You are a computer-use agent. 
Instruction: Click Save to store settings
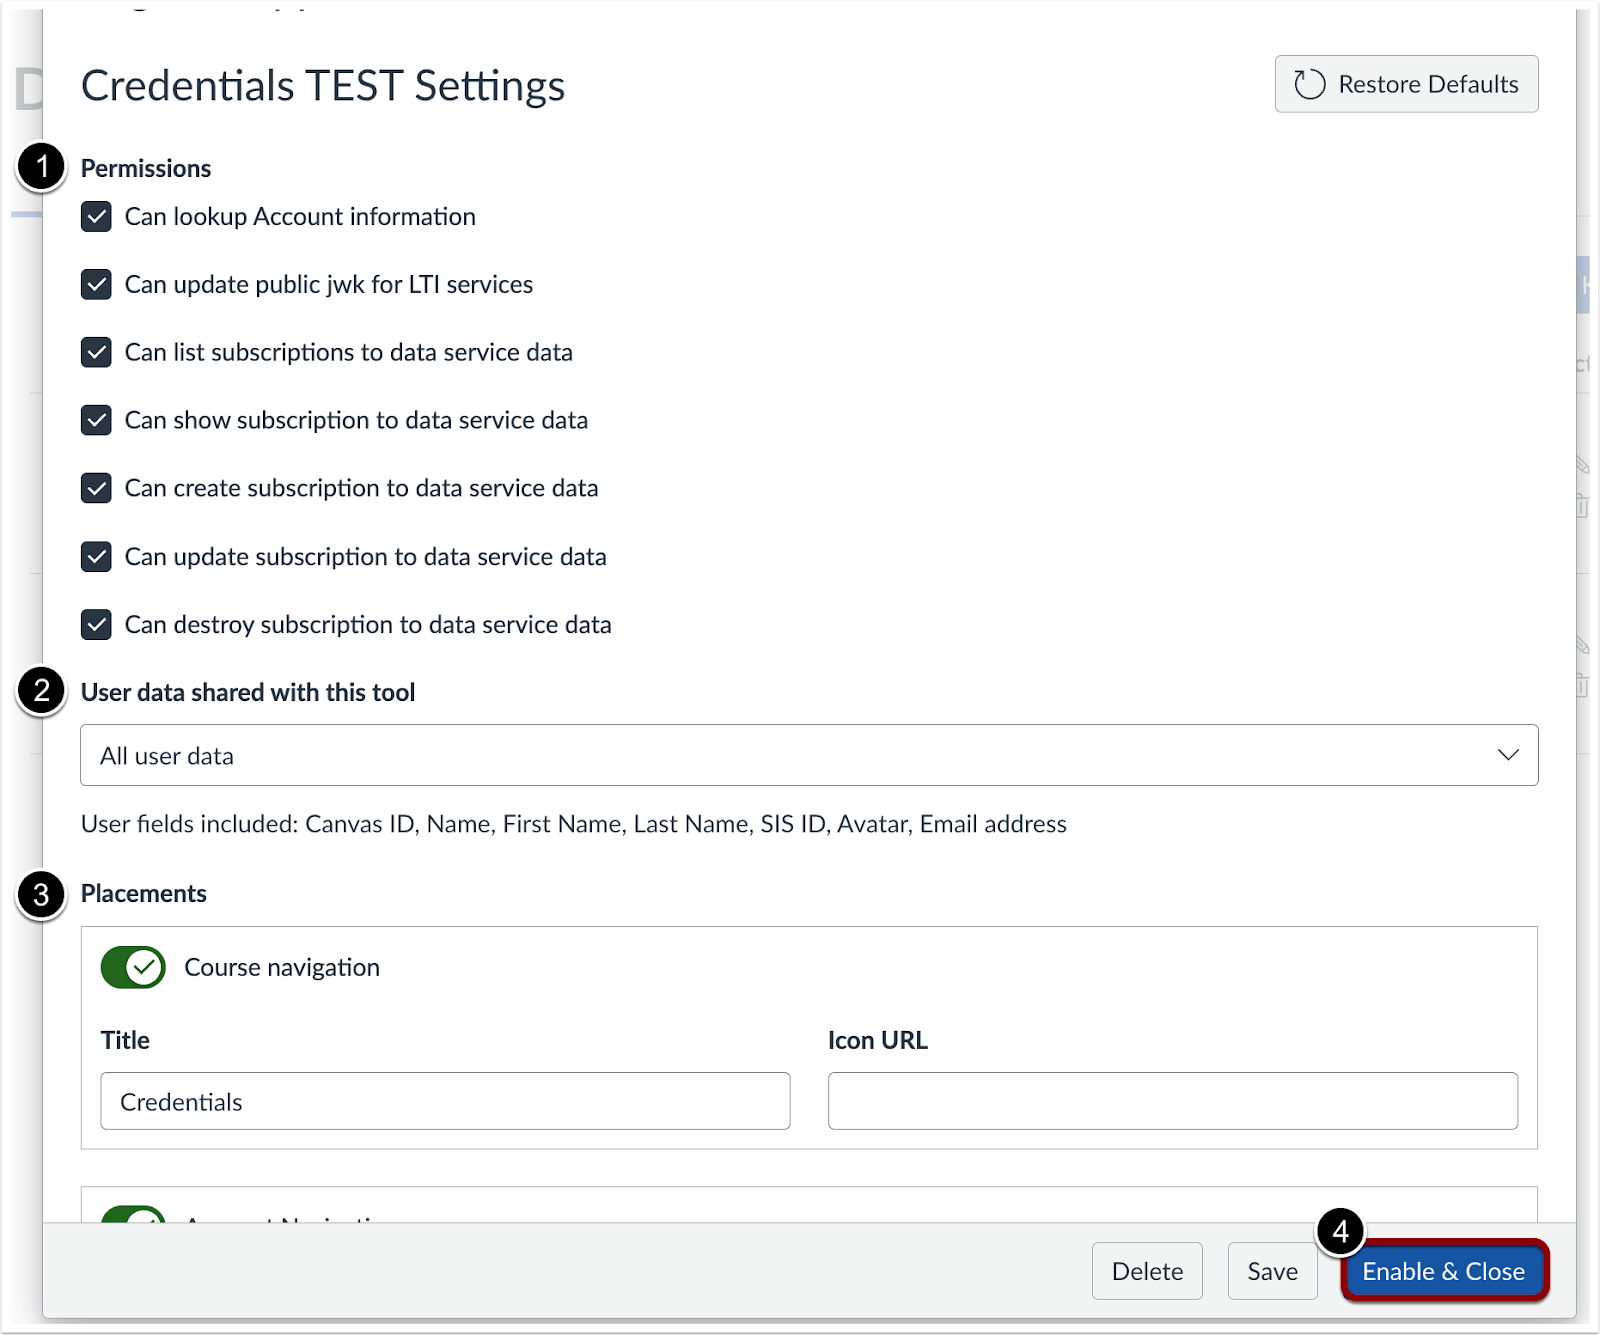click(1272, 1271)
